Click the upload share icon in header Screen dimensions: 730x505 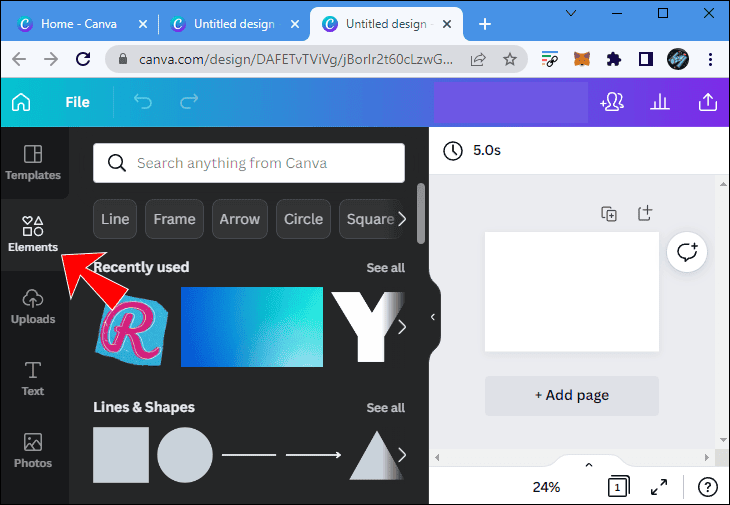[x=708, y=102]
